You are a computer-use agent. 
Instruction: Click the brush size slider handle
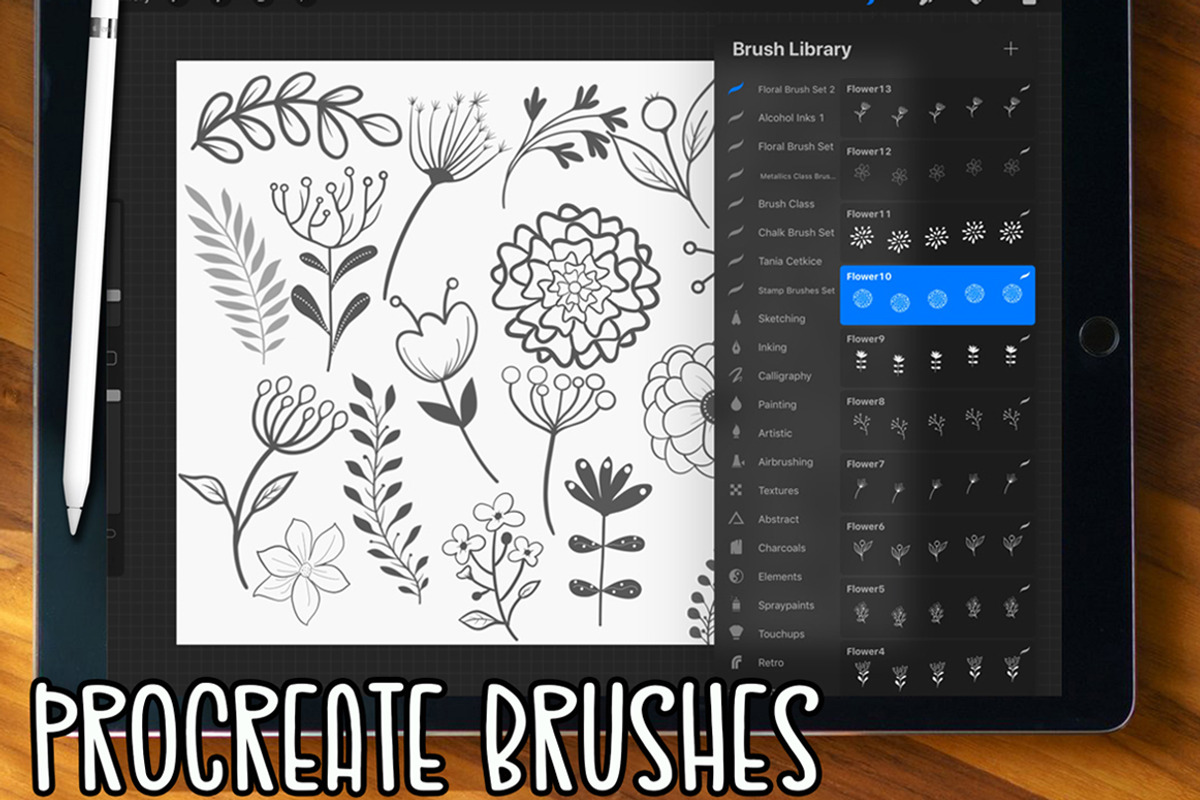pyautogui.click(x=113, y=296)
